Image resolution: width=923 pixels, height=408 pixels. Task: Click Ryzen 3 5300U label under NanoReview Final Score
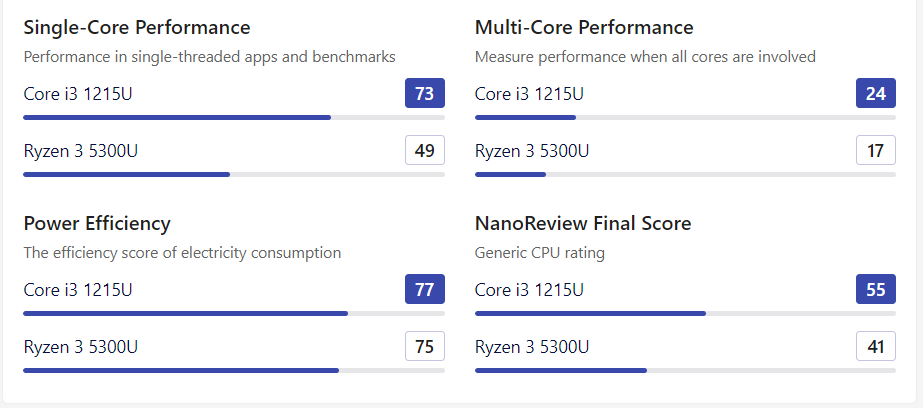click(532, 347)
